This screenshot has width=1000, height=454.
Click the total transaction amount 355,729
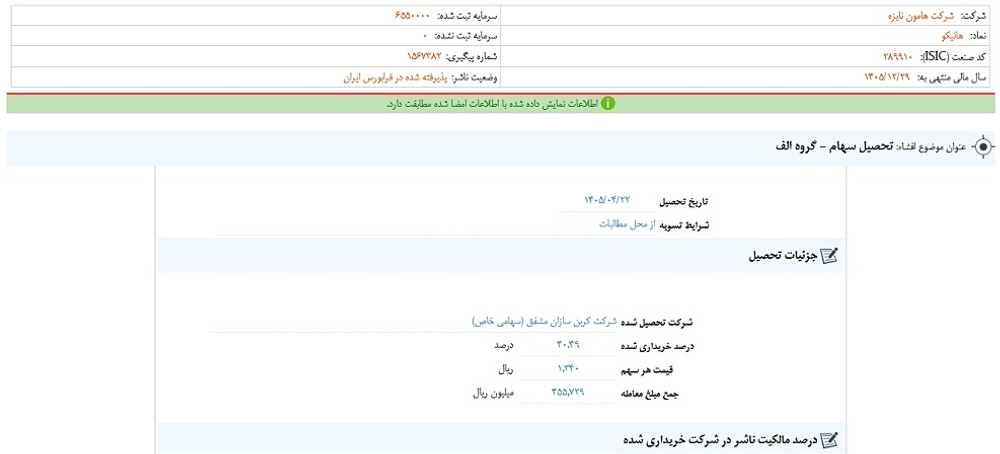pyautogui.click(x=568, y=392)
